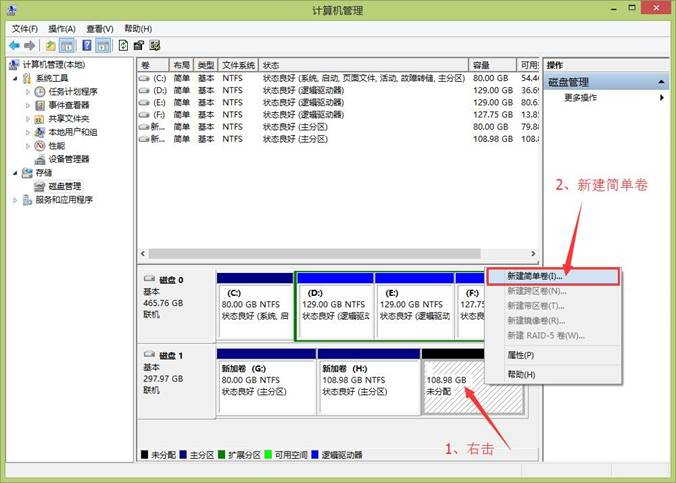The height and width of the screenshot is (483, 676).
Task: Click the last toolbar icon with checkmark
Action: click(x=154, y=45)
